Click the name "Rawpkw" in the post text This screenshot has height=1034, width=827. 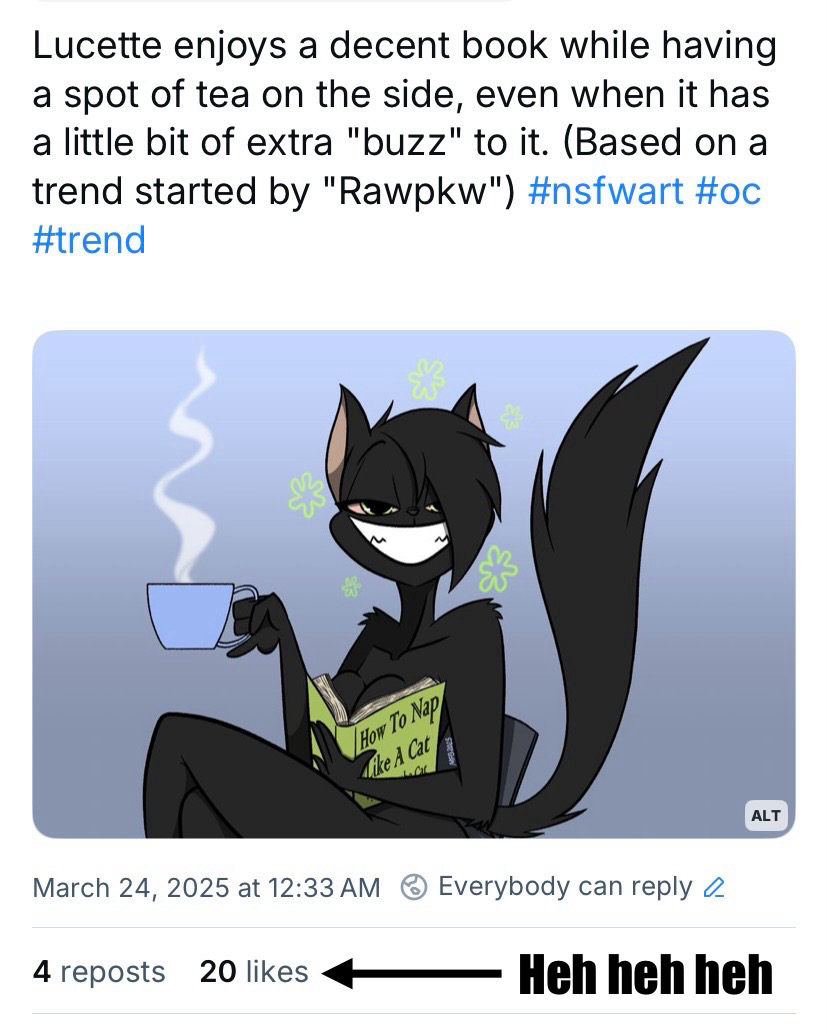[x=428, y=191]
